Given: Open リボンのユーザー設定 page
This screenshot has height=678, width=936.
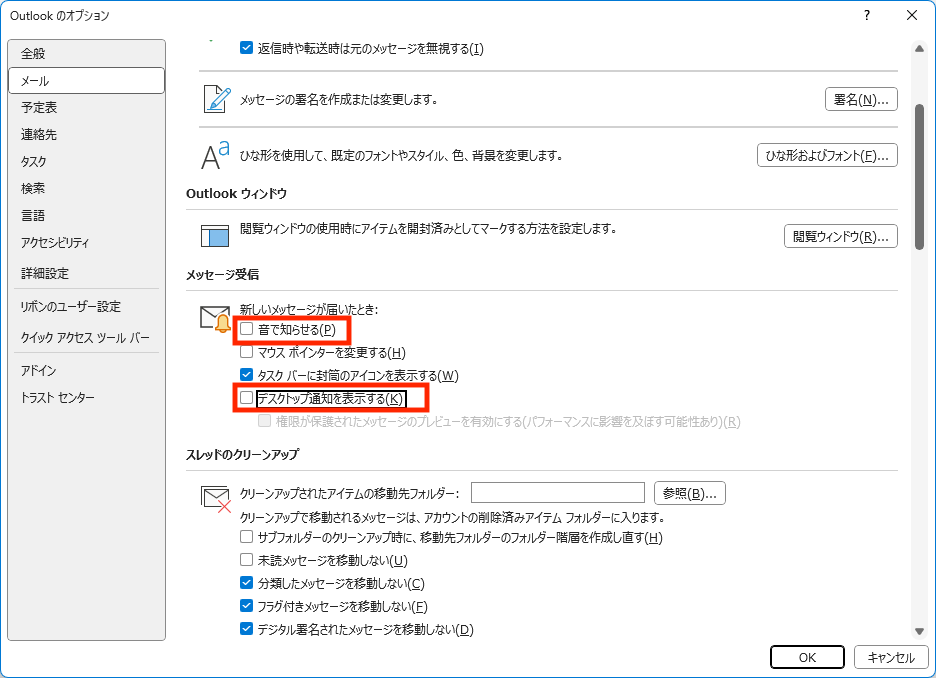Looking at the screenshot, I should 71,307.
